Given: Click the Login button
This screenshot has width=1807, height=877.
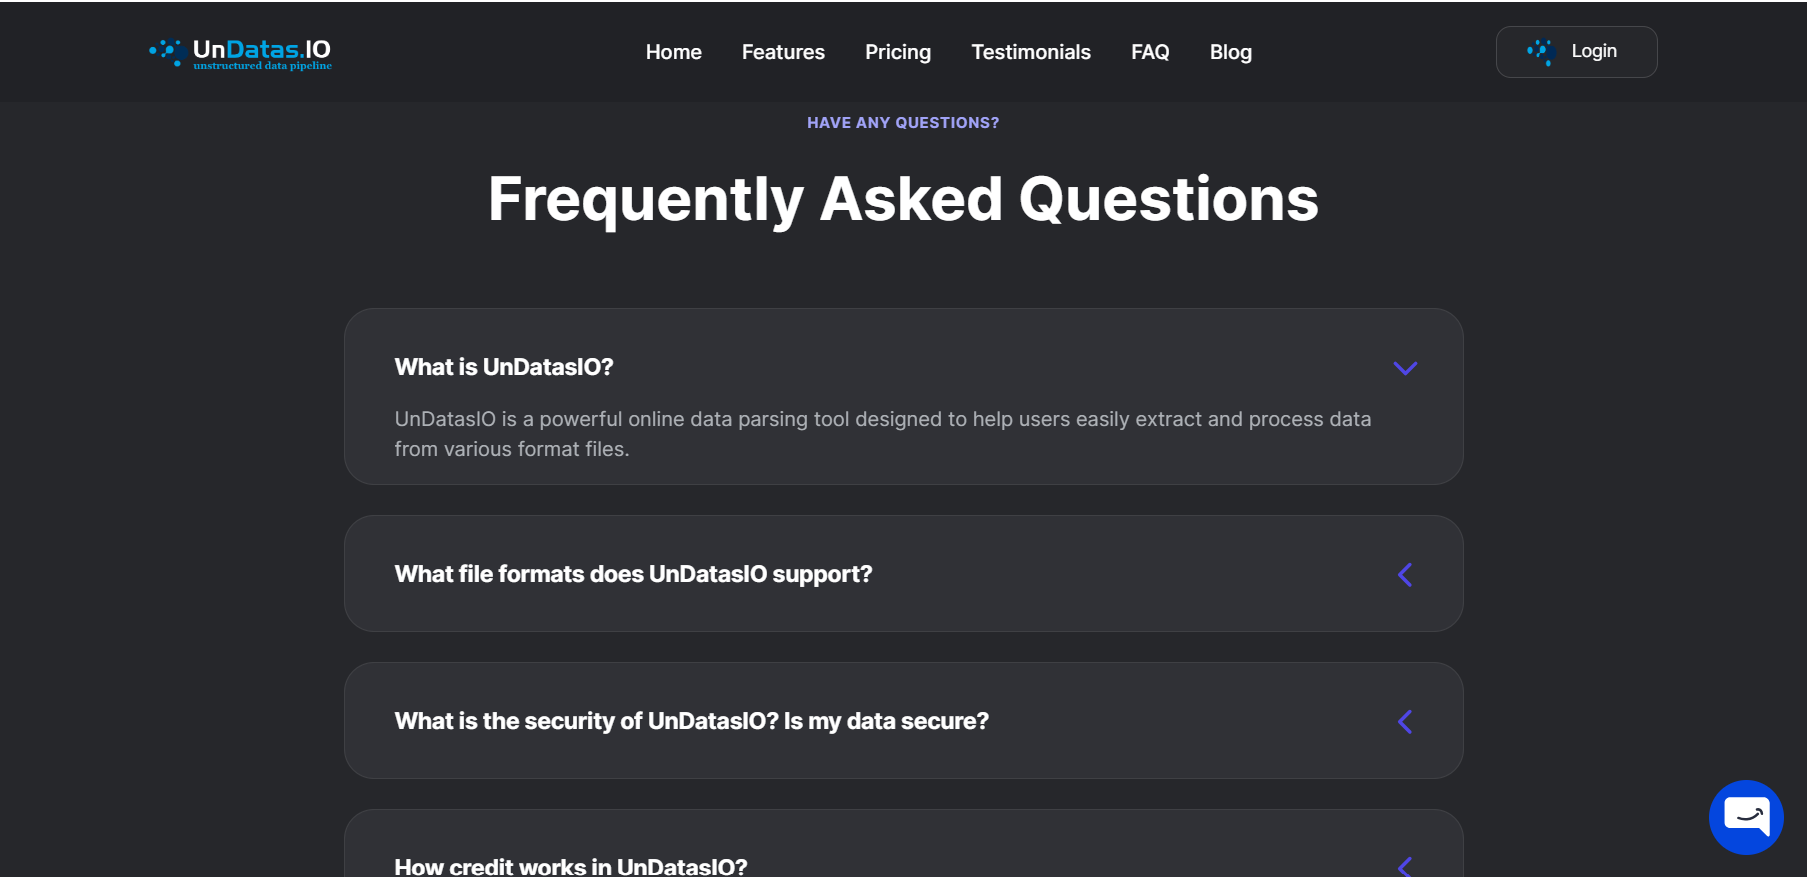Looking at the screenshot, I should coord(1576,52).
